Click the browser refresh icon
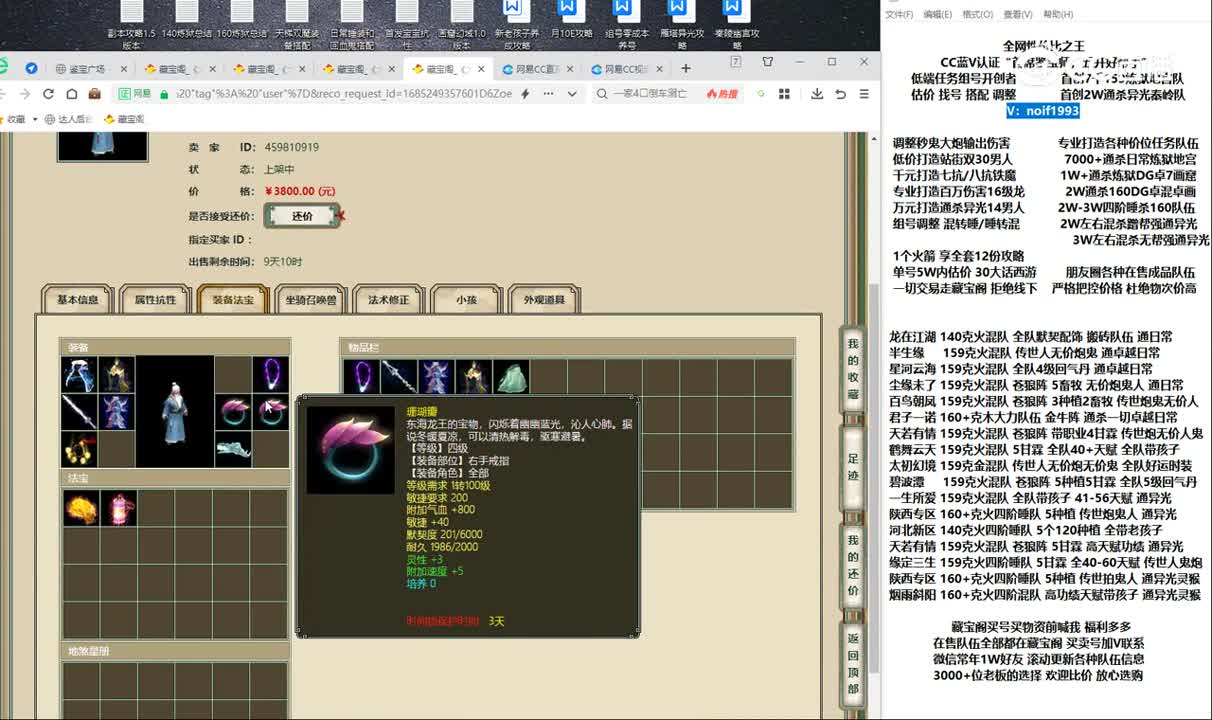 48,94
